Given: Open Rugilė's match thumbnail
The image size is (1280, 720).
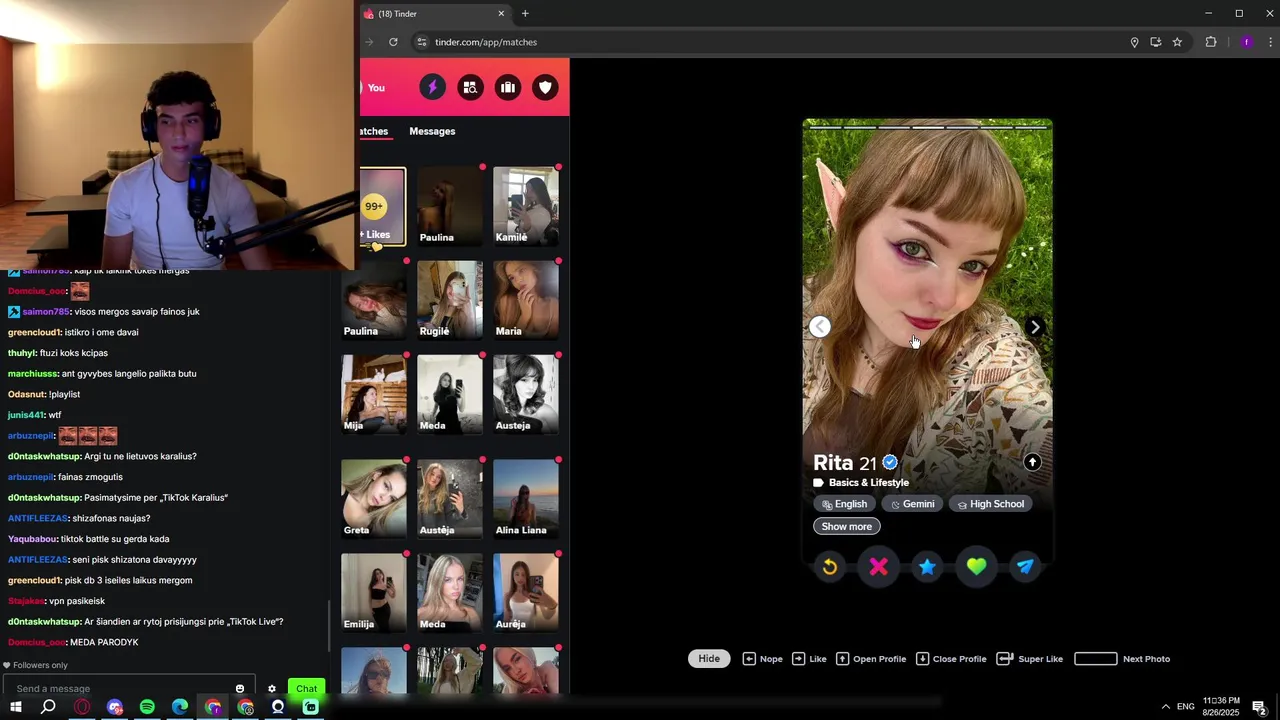Looking at the screenshot, I should click(x=450, y=300).
